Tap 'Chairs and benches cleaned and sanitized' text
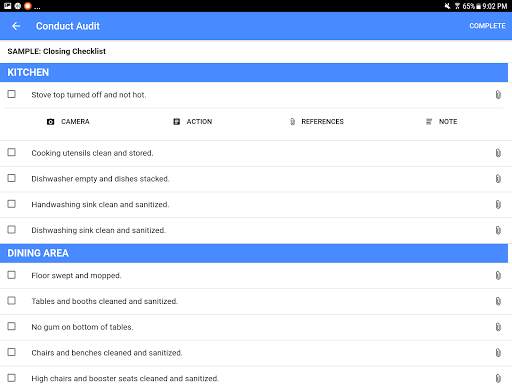The image size is (512, 384). point(107,353)
